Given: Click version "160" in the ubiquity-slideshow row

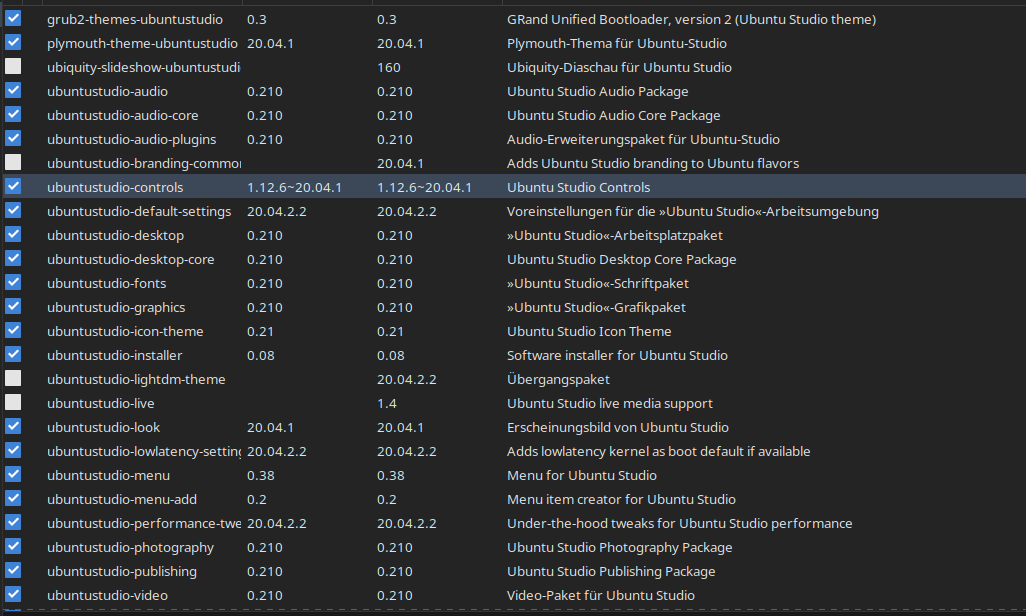Looking at the screenshot, I should pyautogui.click(x=389, y=67).
